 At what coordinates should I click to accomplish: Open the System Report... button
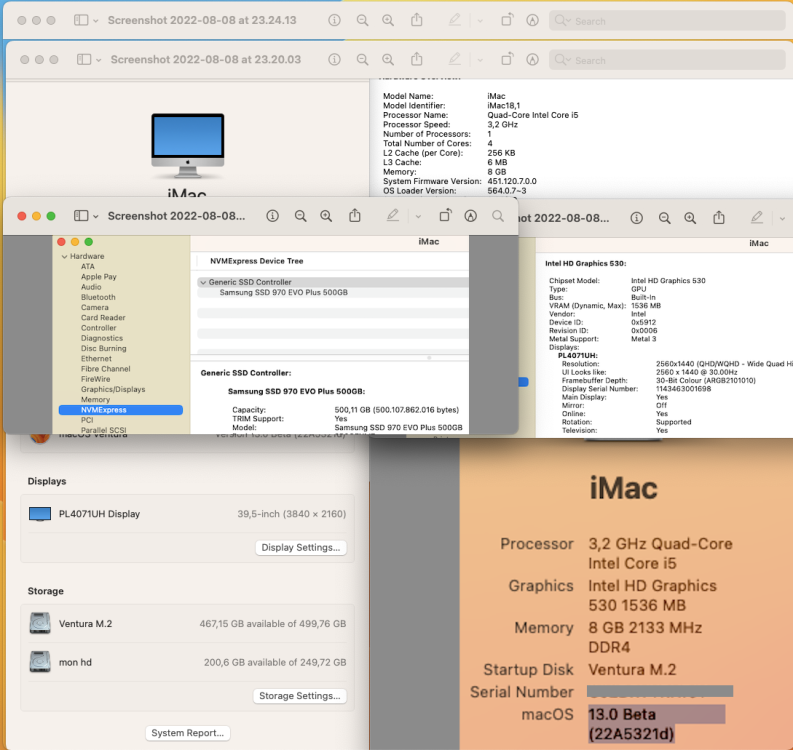tap(188, 733)
